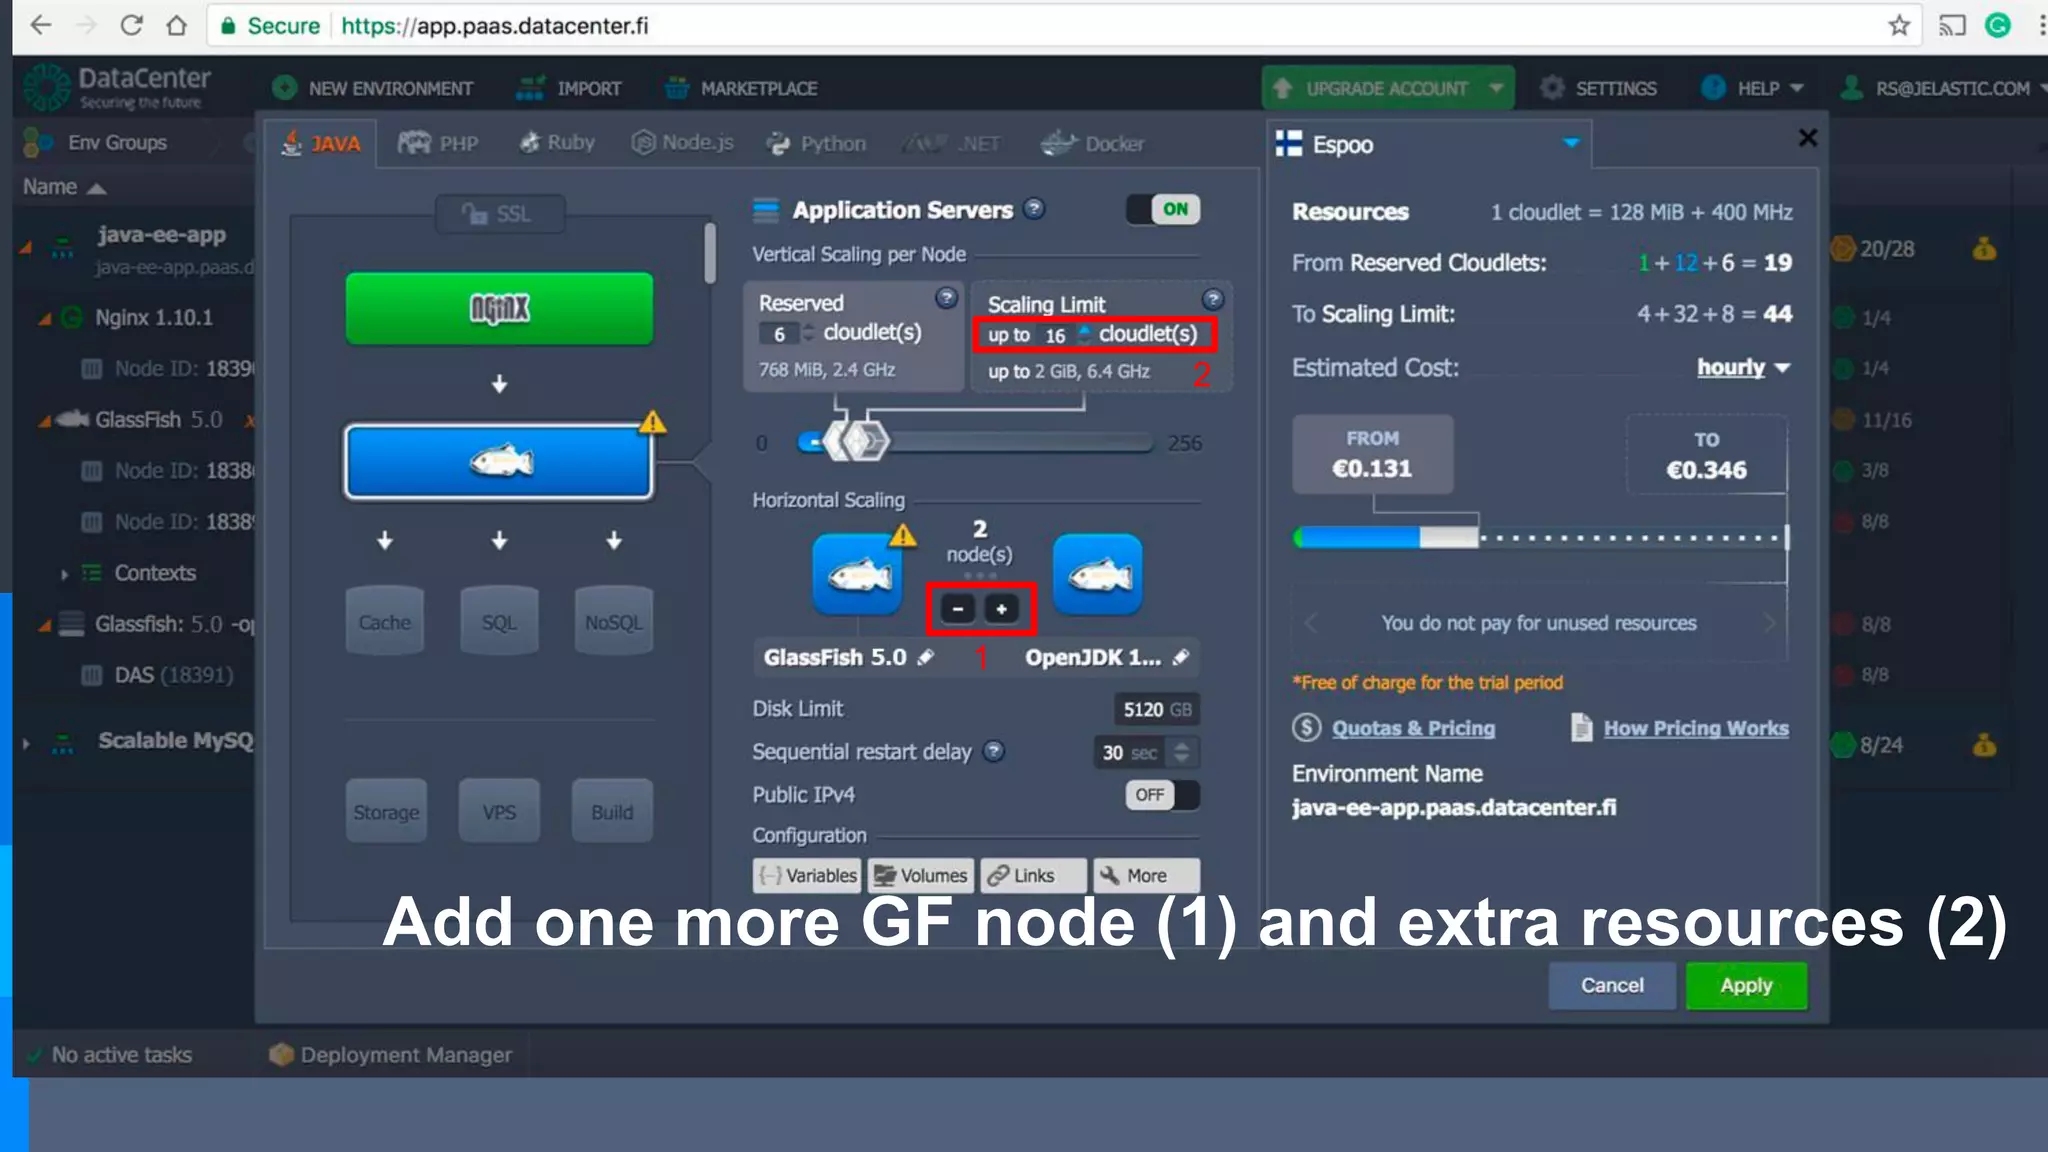Open Quotas & Pricing link
Image resolution: width=2048 pixels, height=1152 pixels.
(x=1413, y=728)
